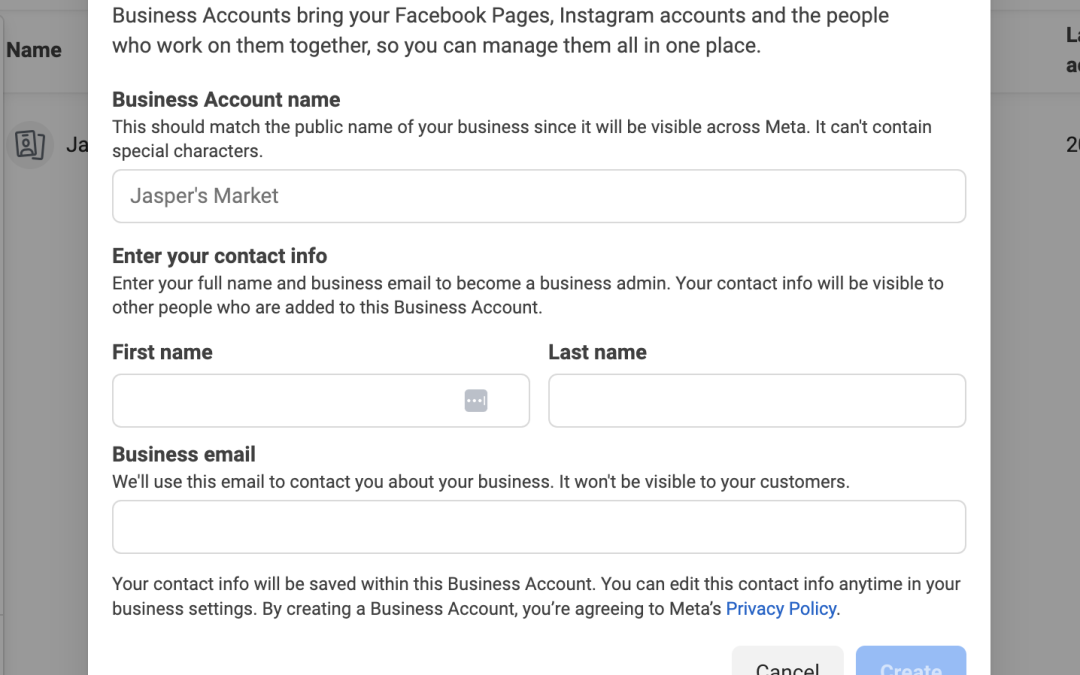Image resolution: width=1080 pixels, height=675 pixels.
Task: Click the blue Create button
Action: tap(910, 664)
